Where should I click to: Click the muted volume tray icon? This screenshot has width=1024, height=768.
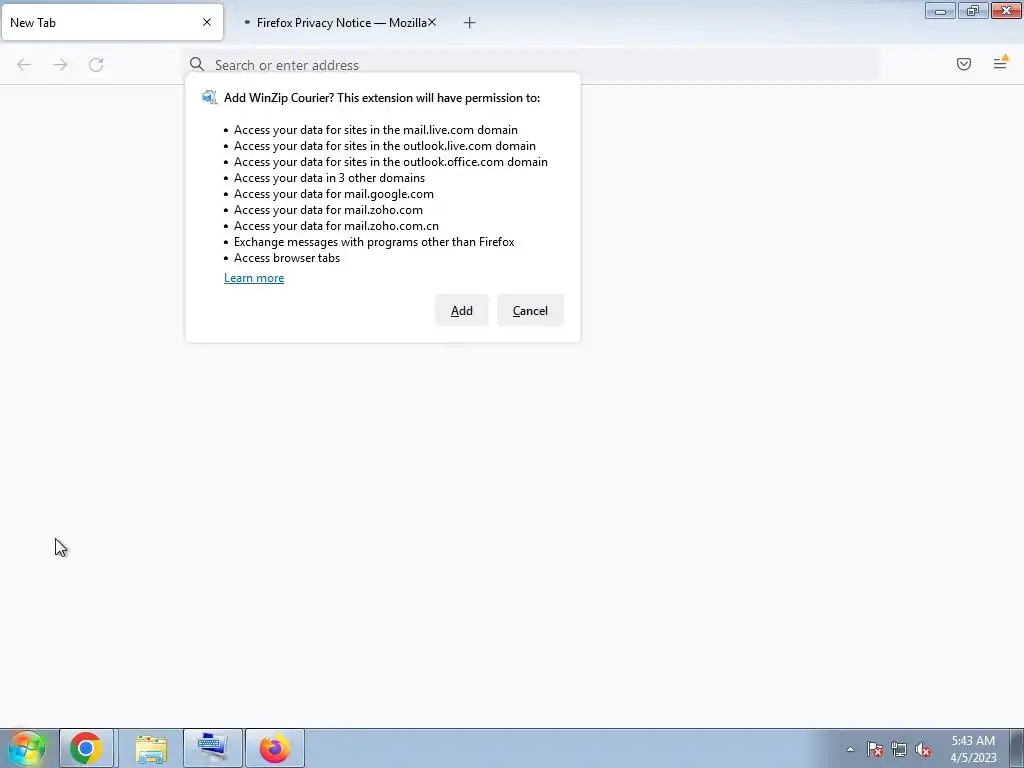pos(923,749)
